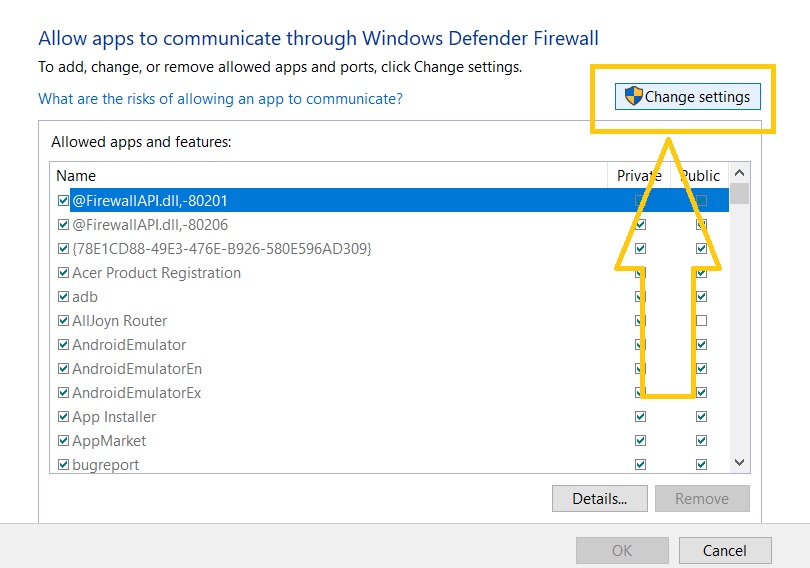Toggle the AllJoyn Router Public checkbox
This screenshot has width=810, height=568.
tap(701, 321)
